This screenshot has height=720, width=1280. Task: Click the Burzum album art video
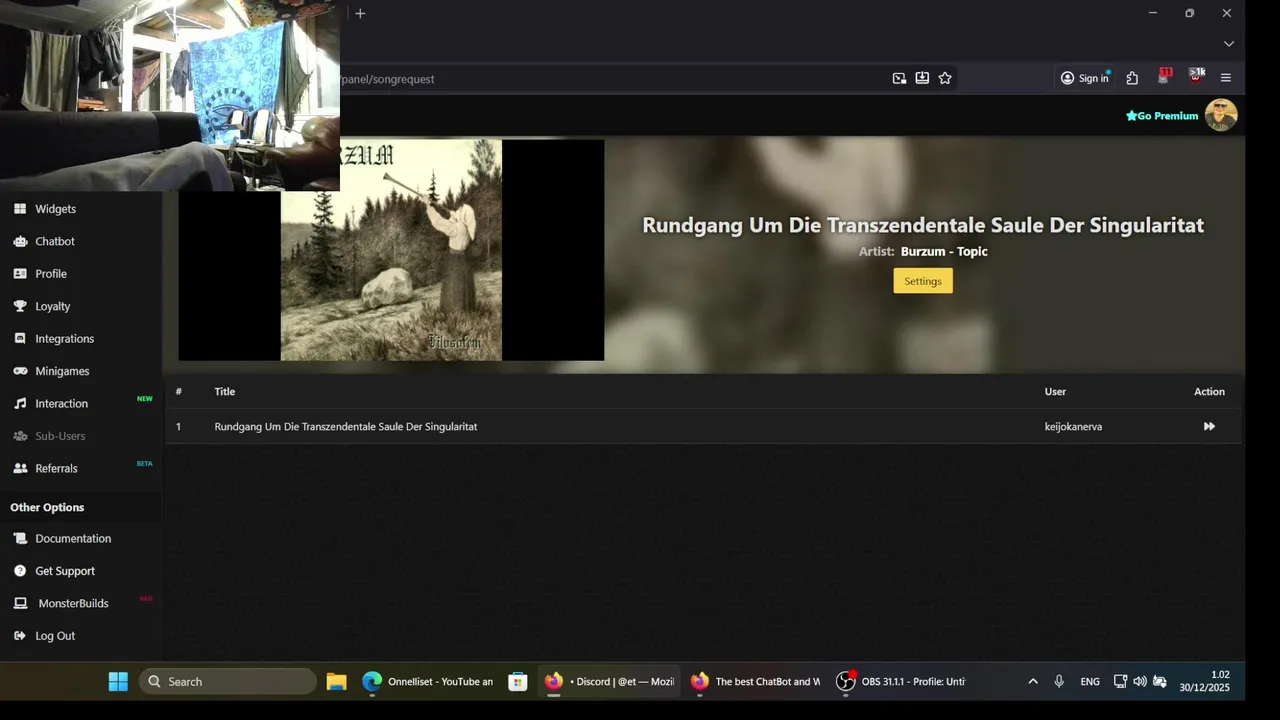click(x=391, y=250)
